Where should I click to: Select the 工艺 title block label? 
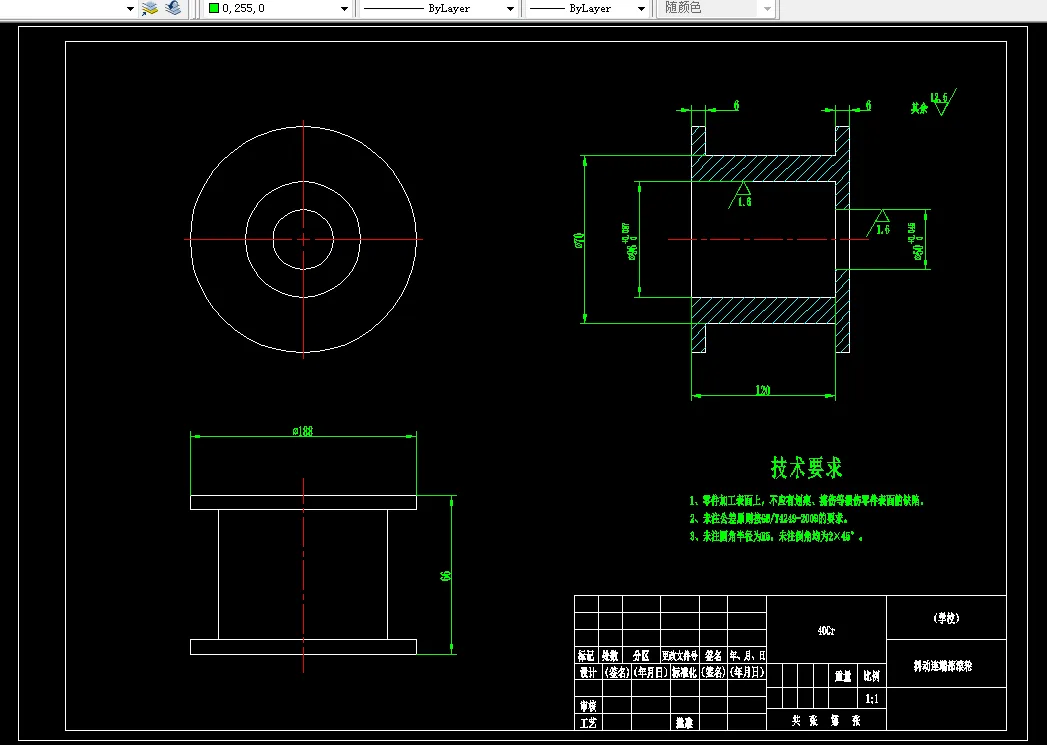588,722
